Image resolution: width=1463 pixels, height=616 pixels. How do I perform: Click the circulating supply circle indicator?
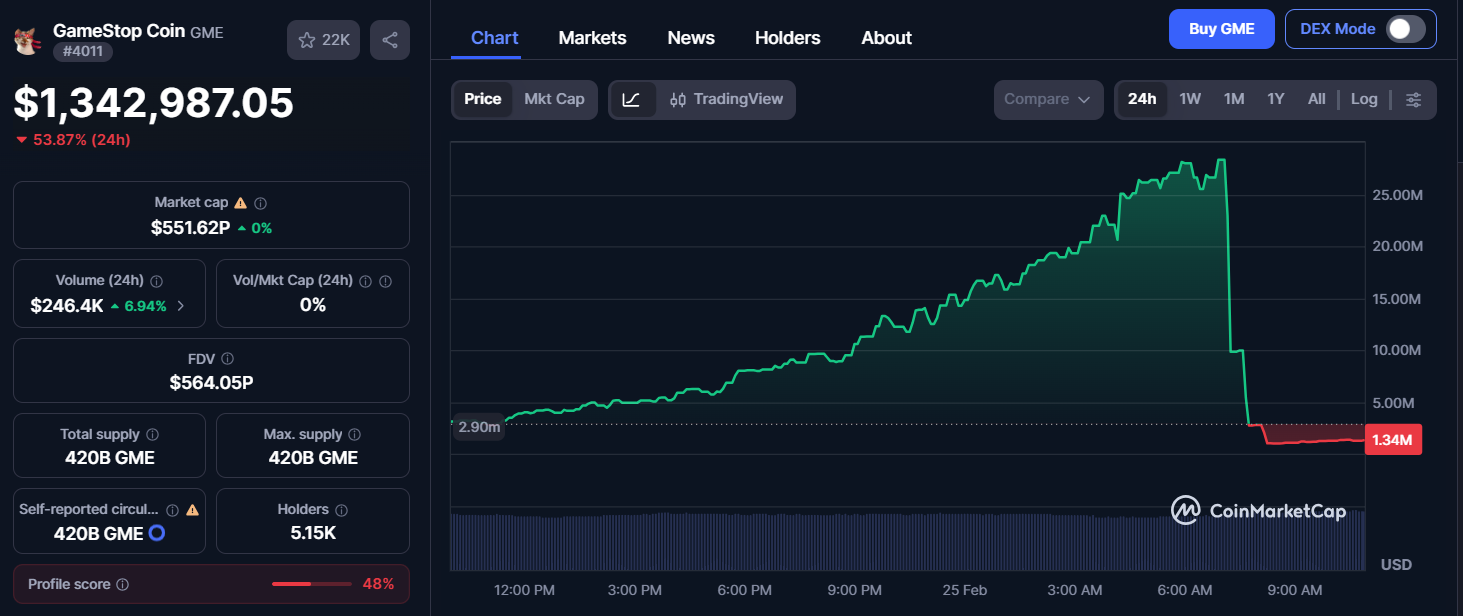pos(157,534)
